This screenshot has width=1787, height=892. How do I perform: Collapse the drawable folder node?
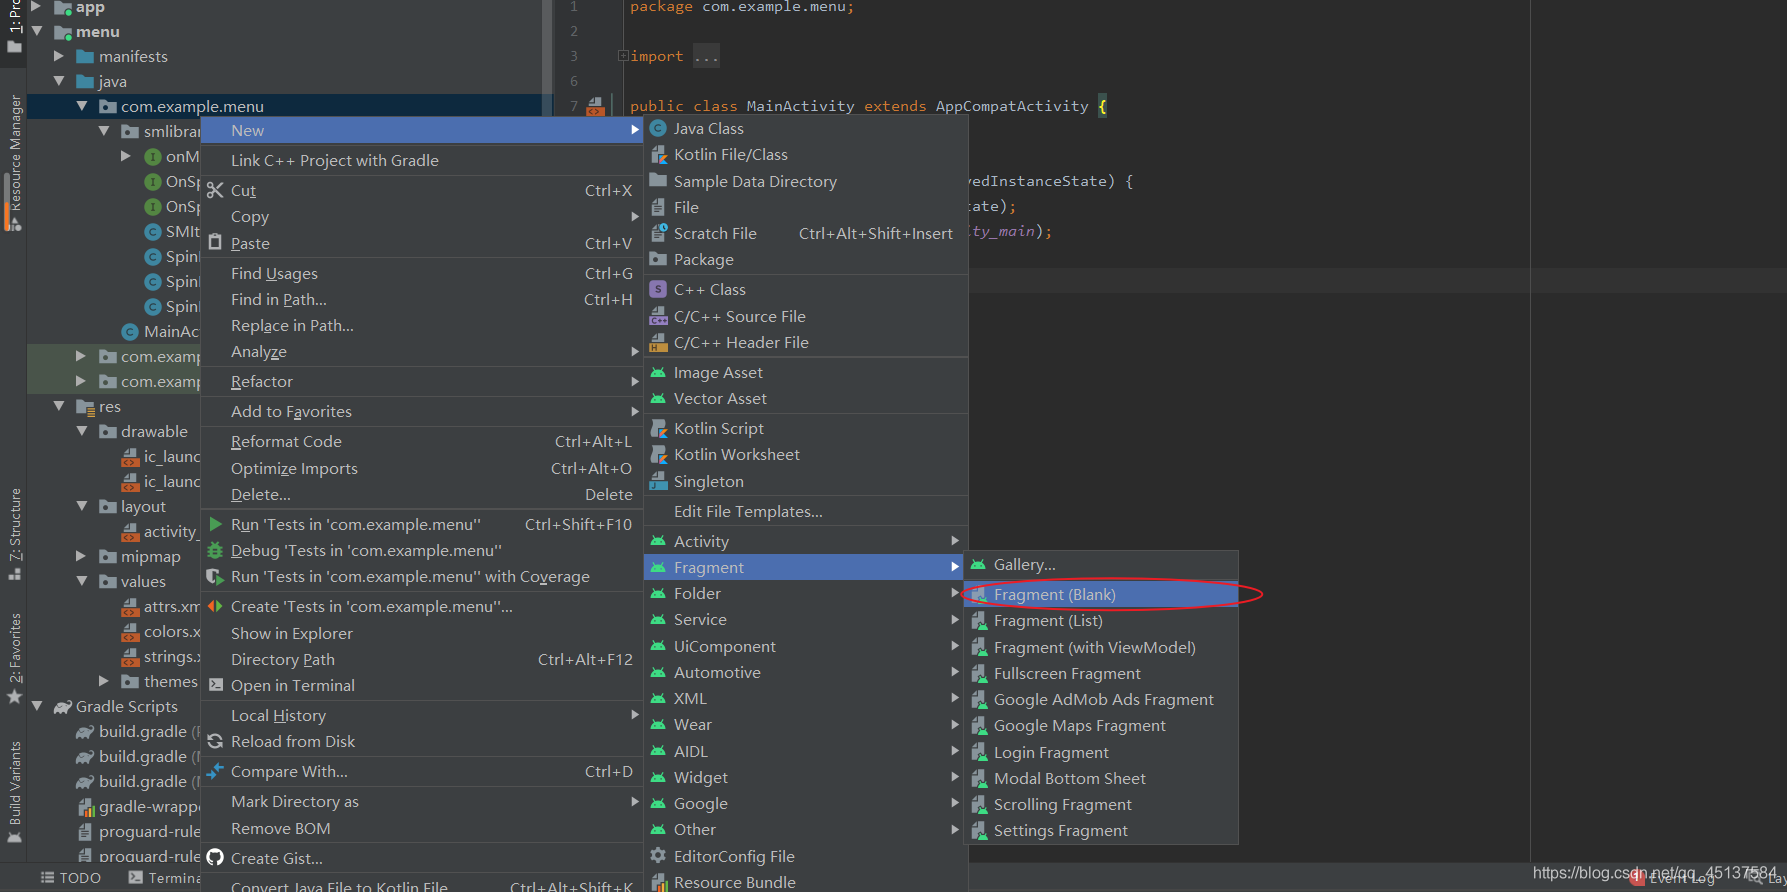coord(82,431)
